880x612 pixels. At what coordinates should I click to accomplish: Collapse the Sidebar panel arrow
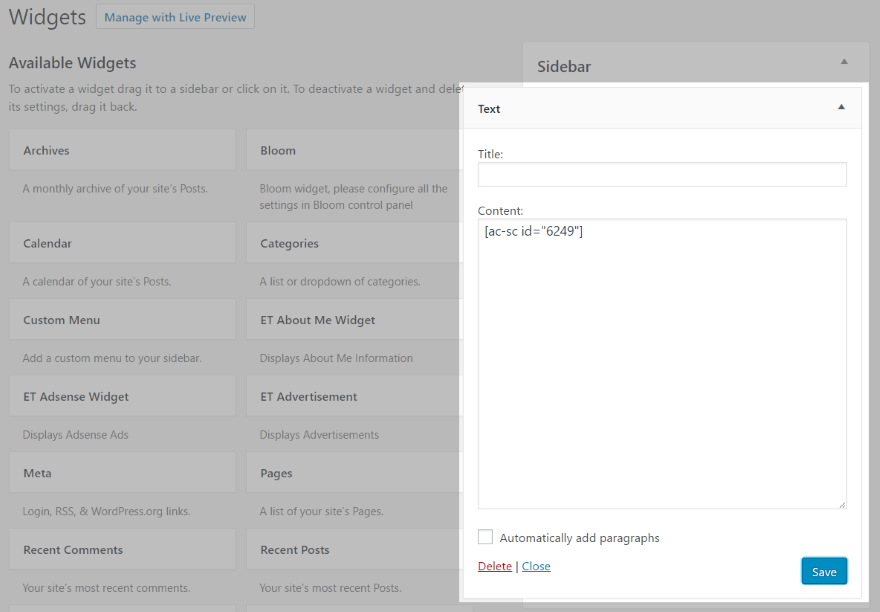coord(844,62)
